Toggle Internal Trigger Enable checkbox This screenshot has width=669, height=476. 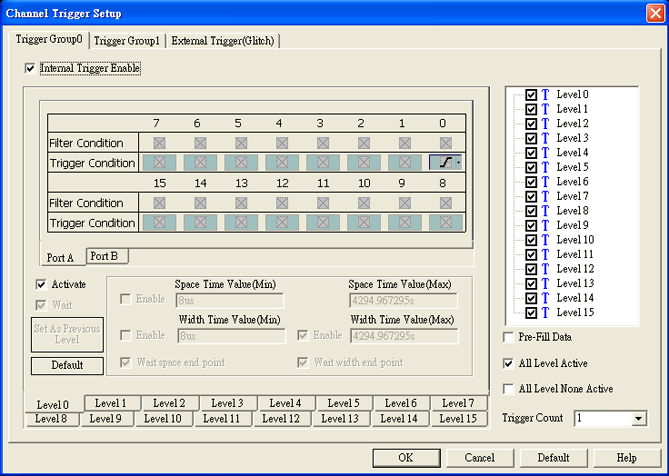tap(30, 68)
